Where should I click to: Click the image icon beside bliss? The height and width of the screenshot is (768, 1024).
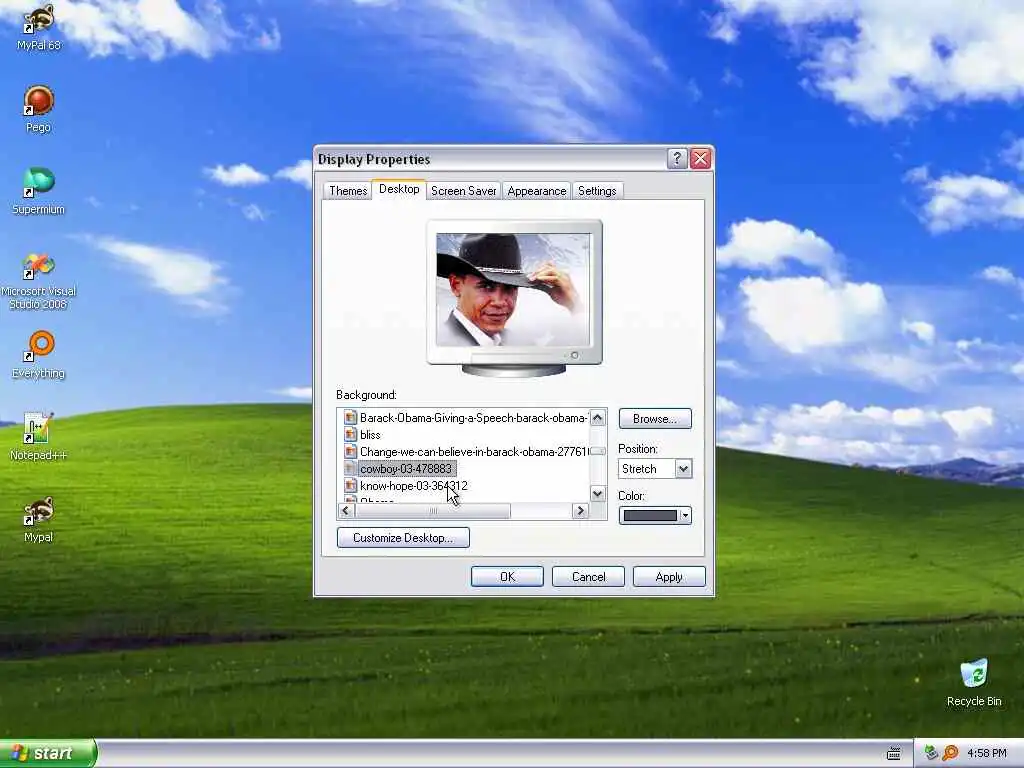point(350,435)
